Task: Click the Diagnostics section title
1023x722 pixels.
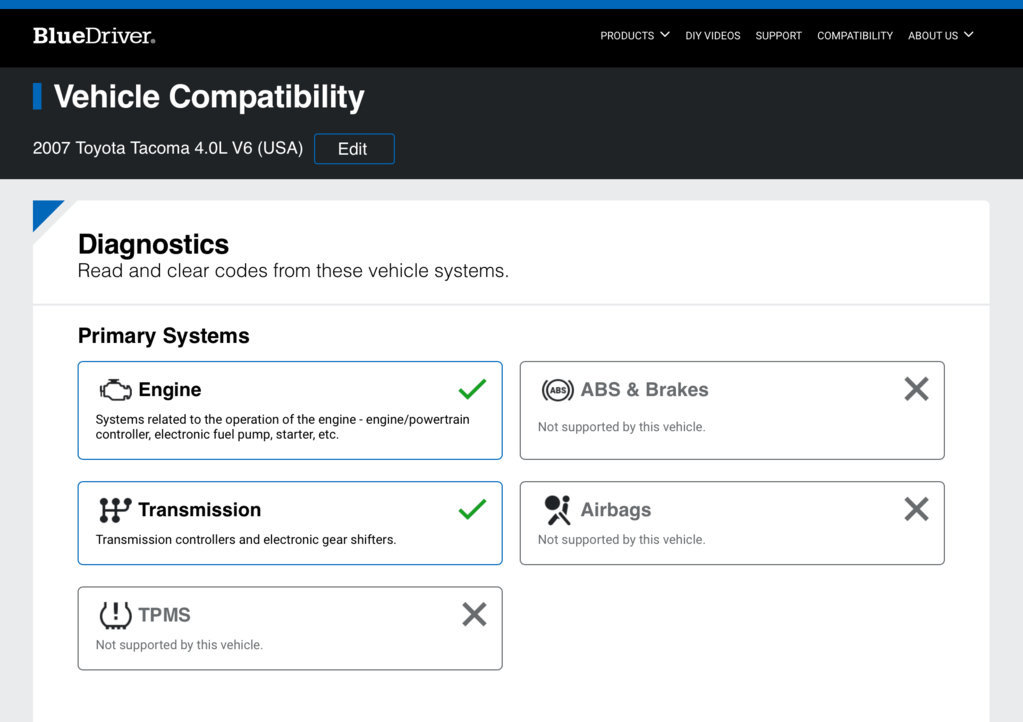Action: pos(153,245)
